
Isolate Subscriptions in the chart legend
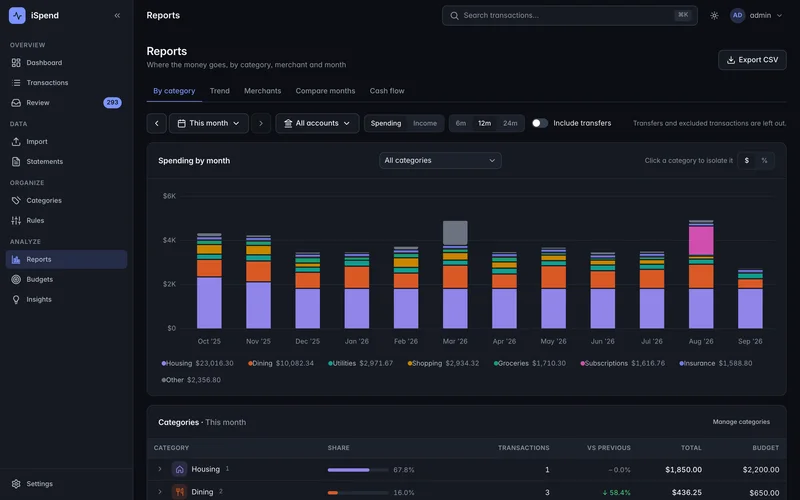[x=622, y=363]
